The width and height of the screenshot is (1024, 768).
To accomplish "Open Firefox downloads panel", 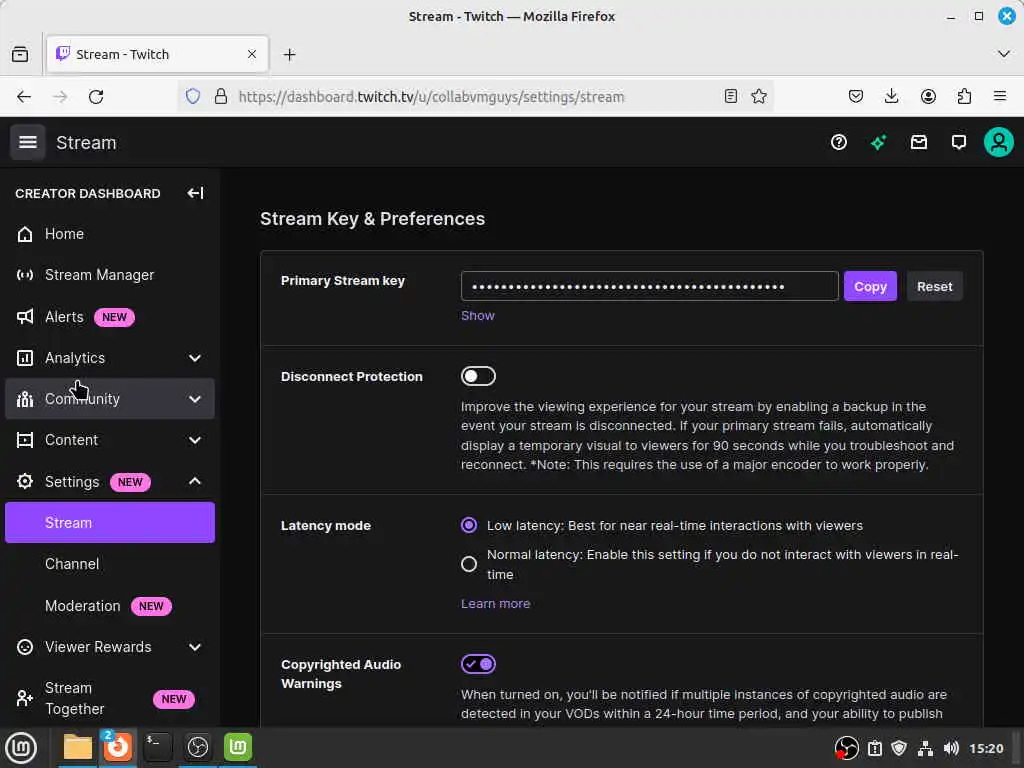I will (x=891, y=97).
